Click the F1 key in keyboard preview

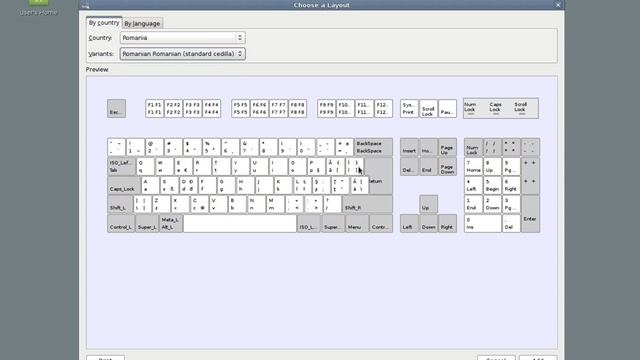(155, 109)
